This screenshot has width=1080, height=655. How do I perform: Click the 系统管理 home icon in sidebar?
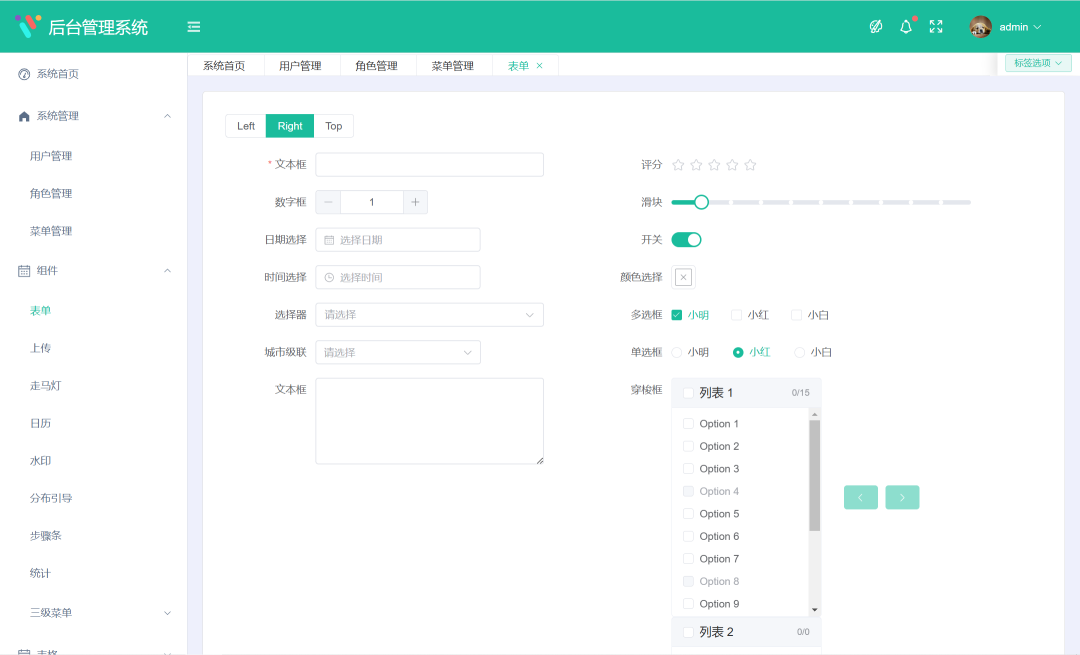click(23, 115)
